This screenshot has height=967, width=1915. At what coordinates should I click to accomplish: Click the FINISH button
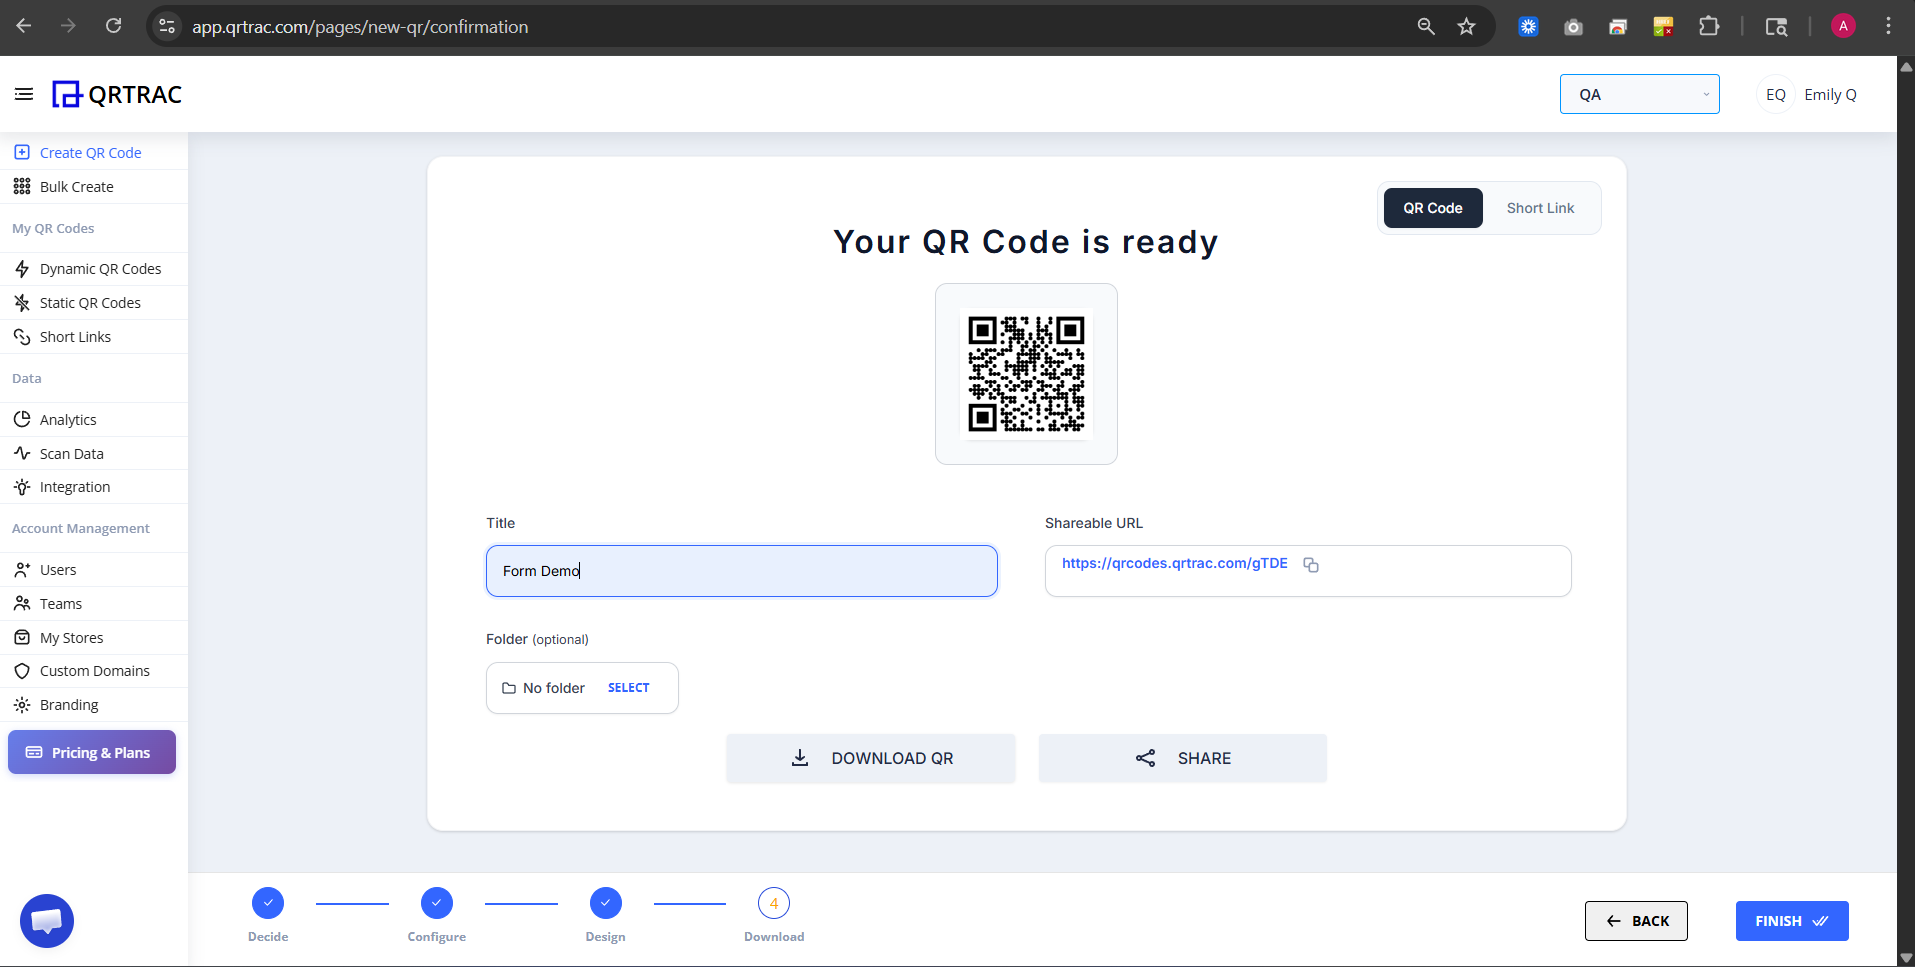pos(1792,921)
